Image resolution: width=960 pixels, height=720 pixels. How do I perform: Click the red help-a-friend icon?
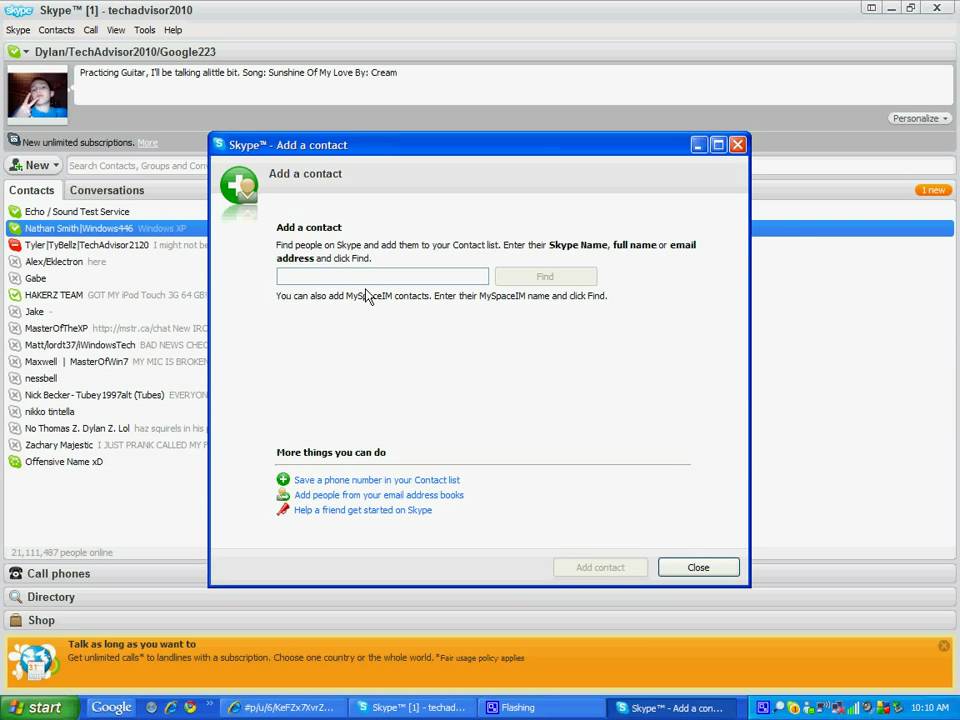coord(283,509)
